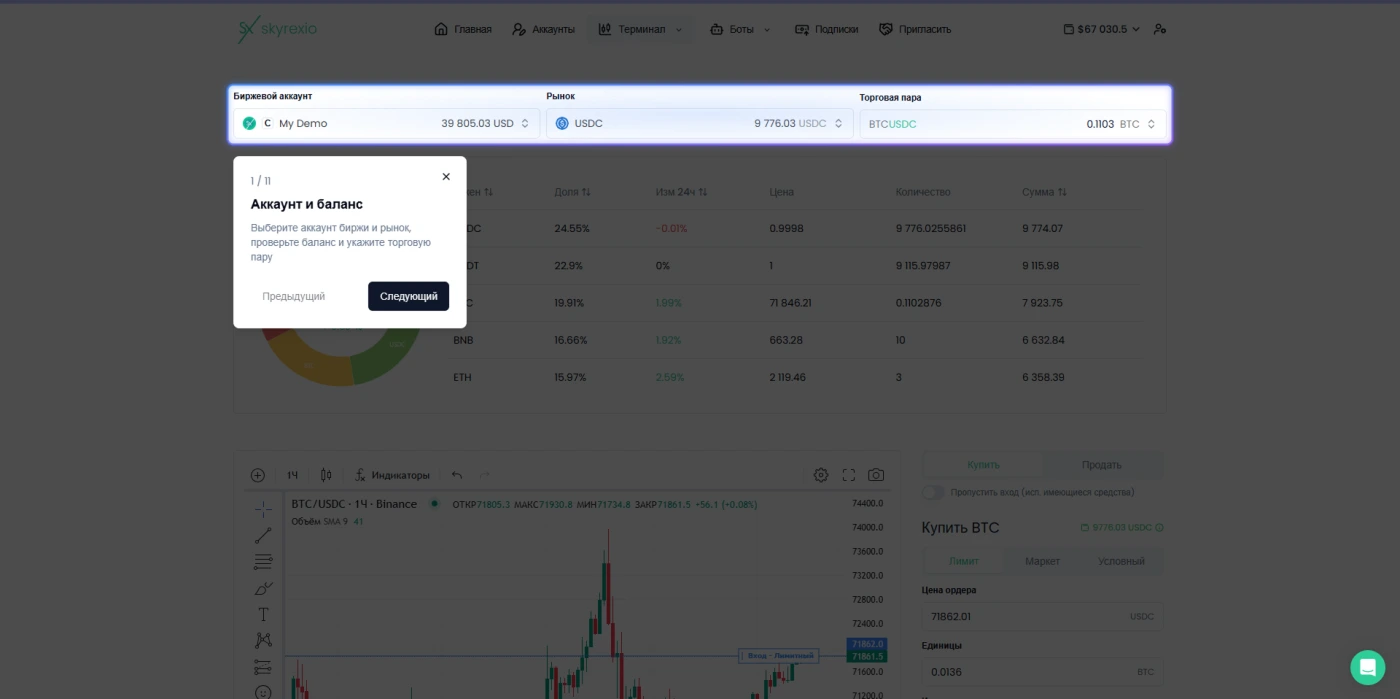Select the prediction and measurement tool
Image resolution: width=1400 pixels, height=699 pixels.
[263, 666]
